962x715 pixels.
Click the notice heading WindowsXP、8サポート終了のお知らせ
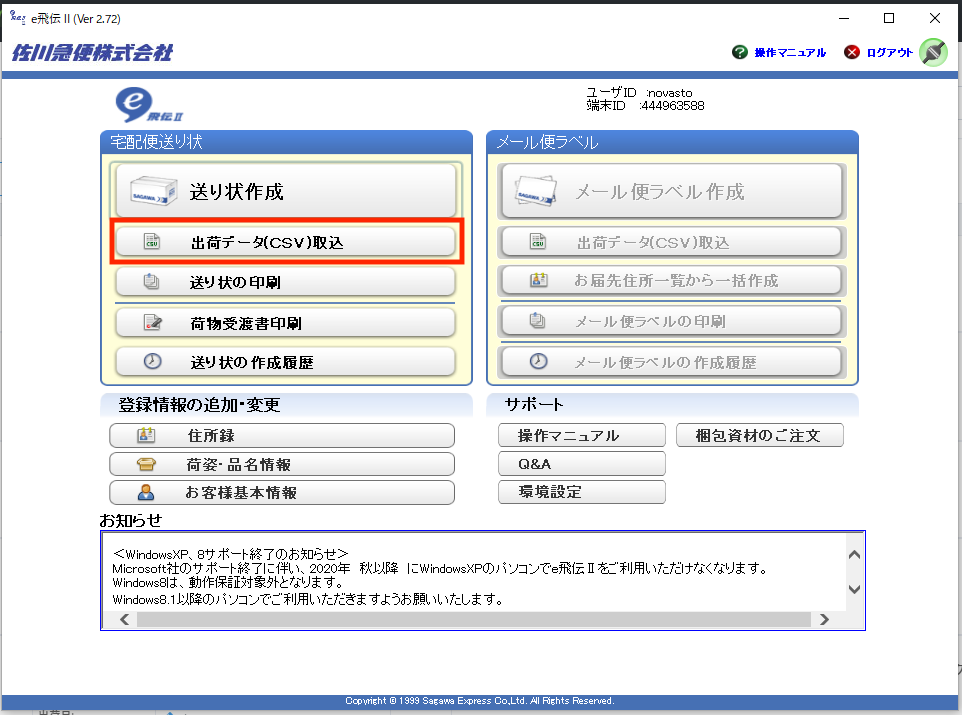231,554
